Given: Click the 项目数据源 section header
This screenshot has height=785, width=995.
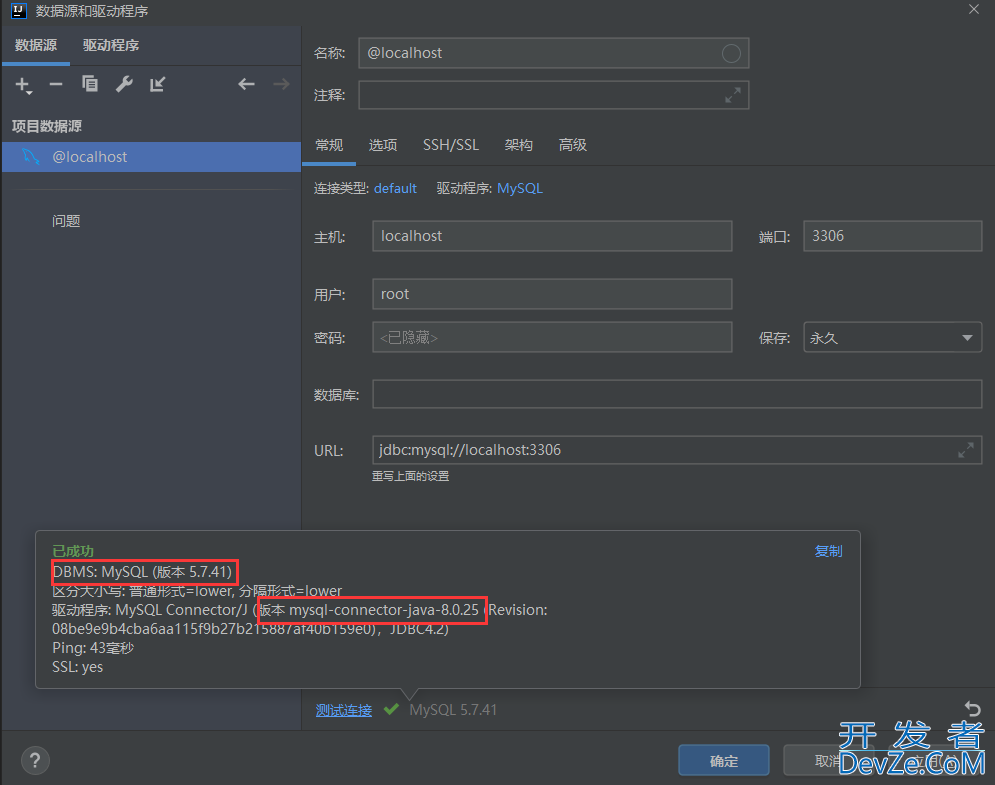Looking at the screenshot, I should [x=47, y=126].
